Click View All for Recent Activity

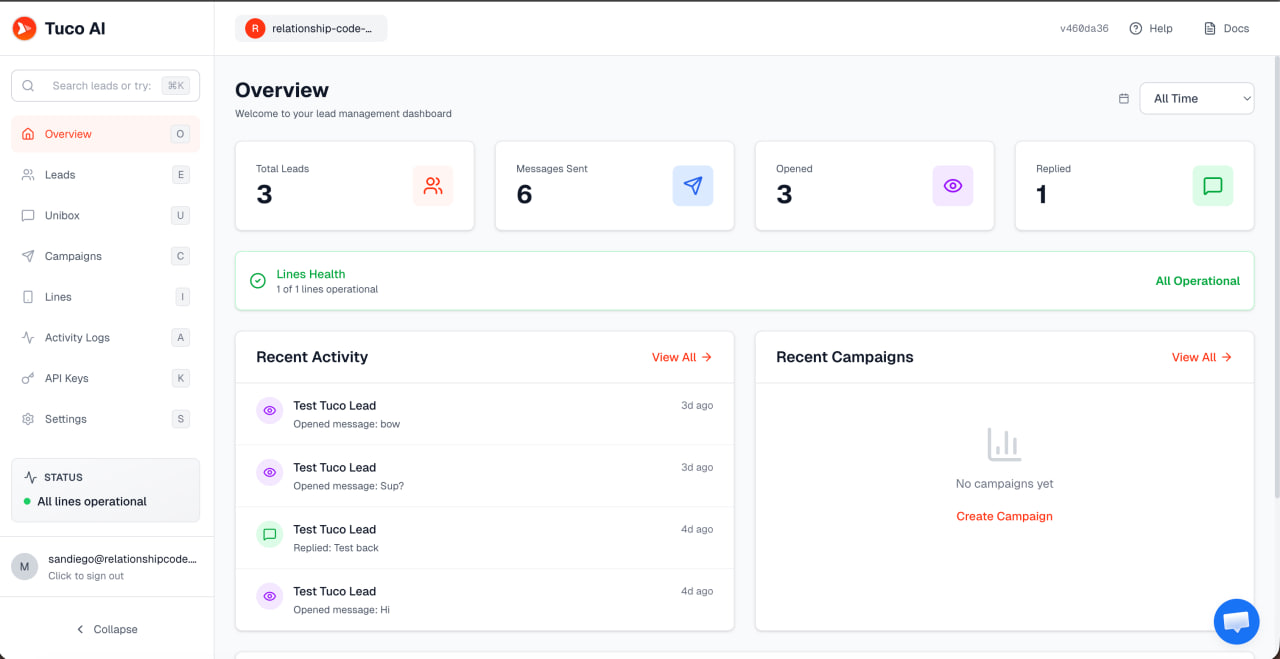[x=682, y=357]
